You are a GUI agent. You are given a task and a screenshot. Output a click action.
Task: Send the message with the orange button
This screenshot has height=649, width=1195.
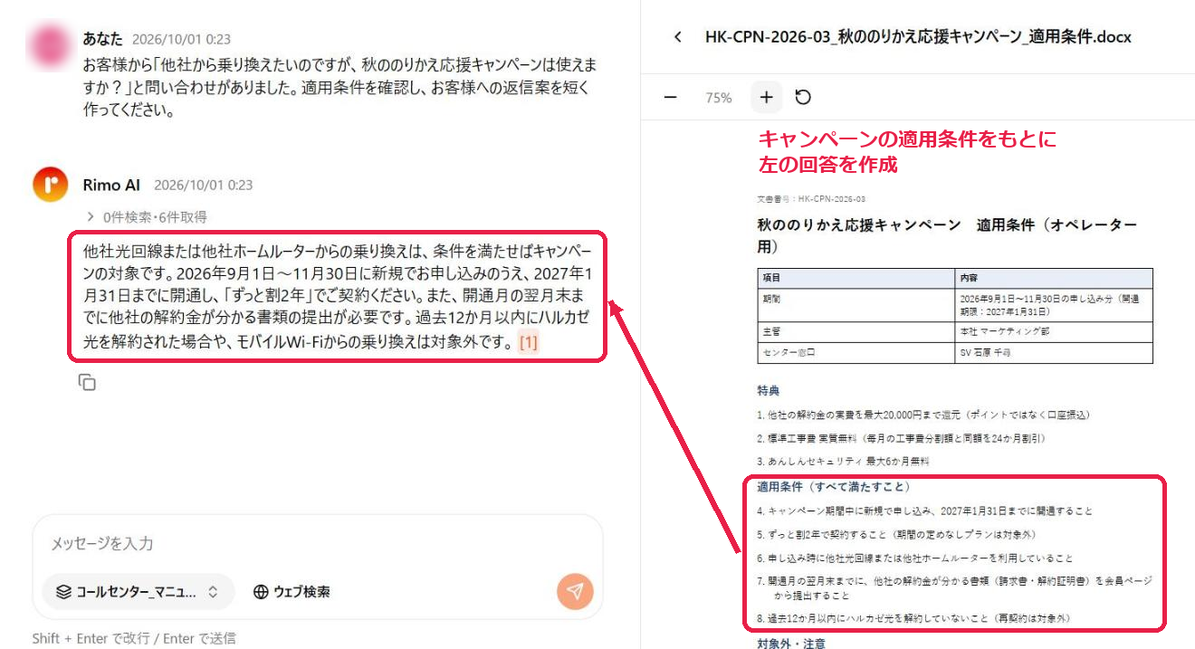[x=575, y=591]
